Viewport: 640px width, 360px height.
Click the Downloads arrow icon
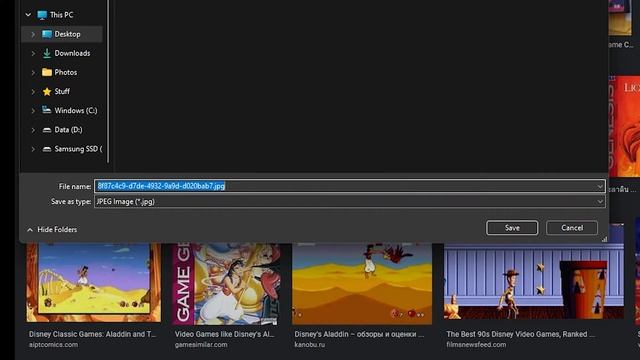tap(47, 53)
